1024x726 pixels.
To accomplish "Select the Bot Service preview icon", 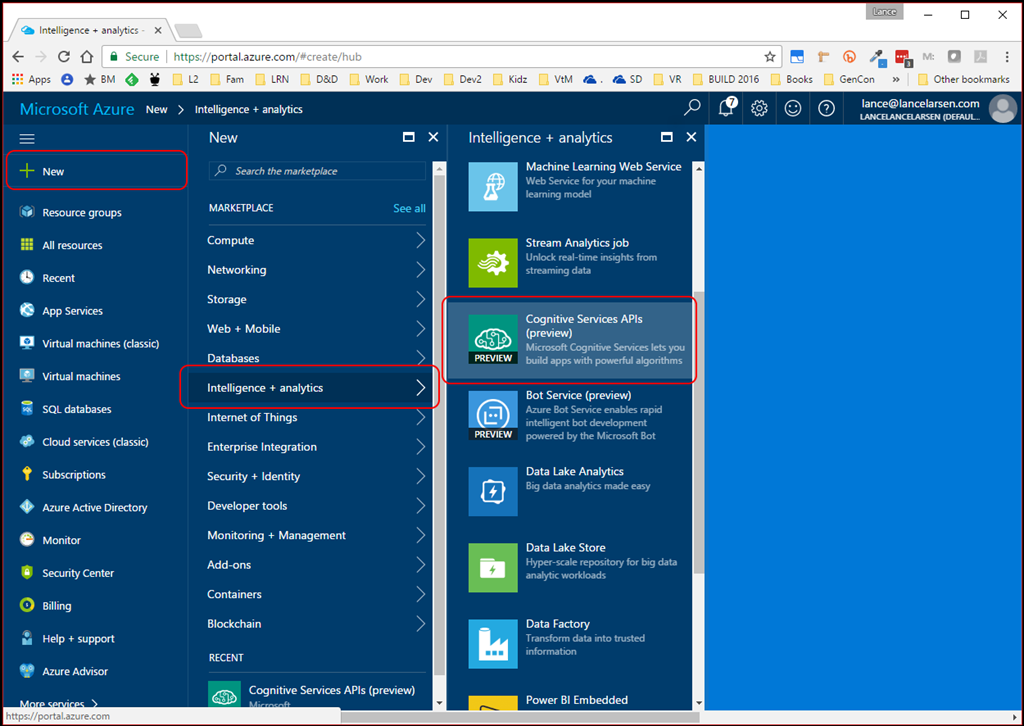I will 493,415.
